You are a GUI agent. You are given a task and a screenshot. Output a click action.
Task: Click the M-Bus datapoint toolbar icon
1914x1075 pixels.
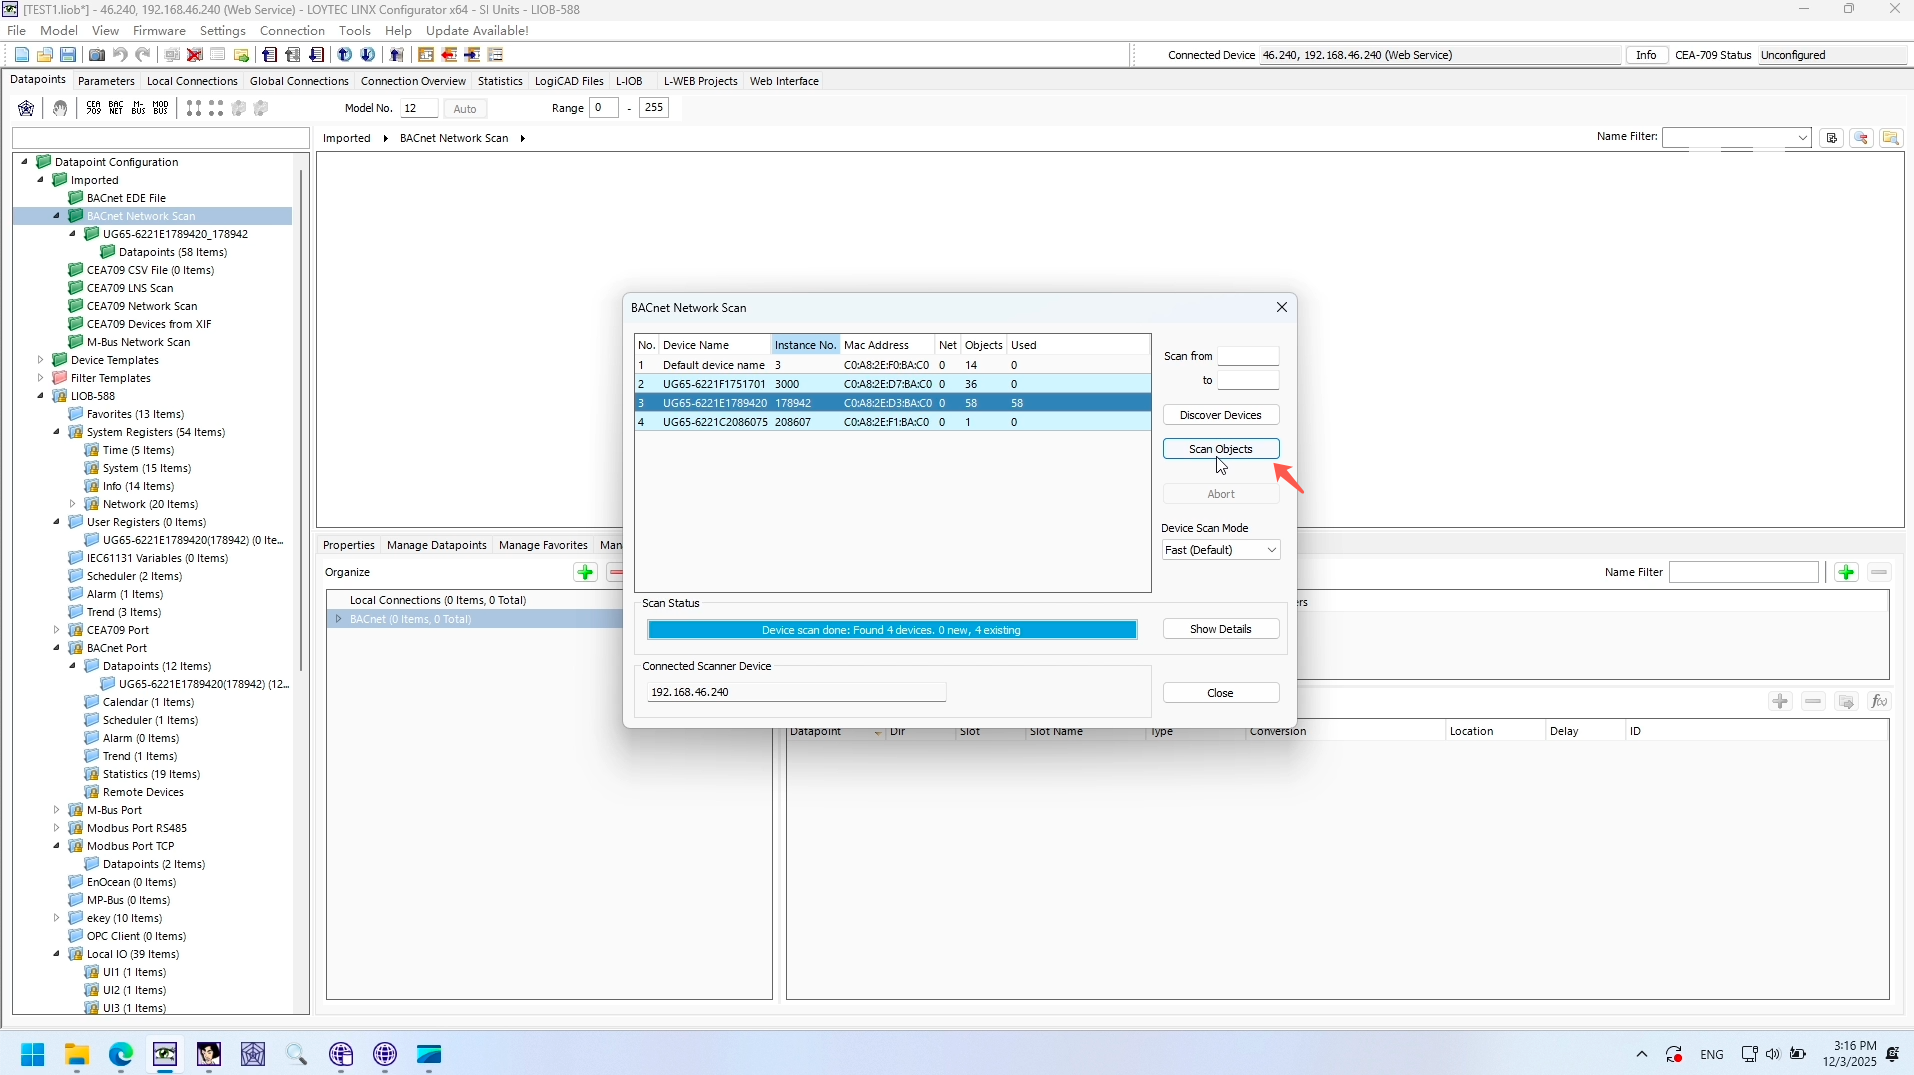point(138,108)
